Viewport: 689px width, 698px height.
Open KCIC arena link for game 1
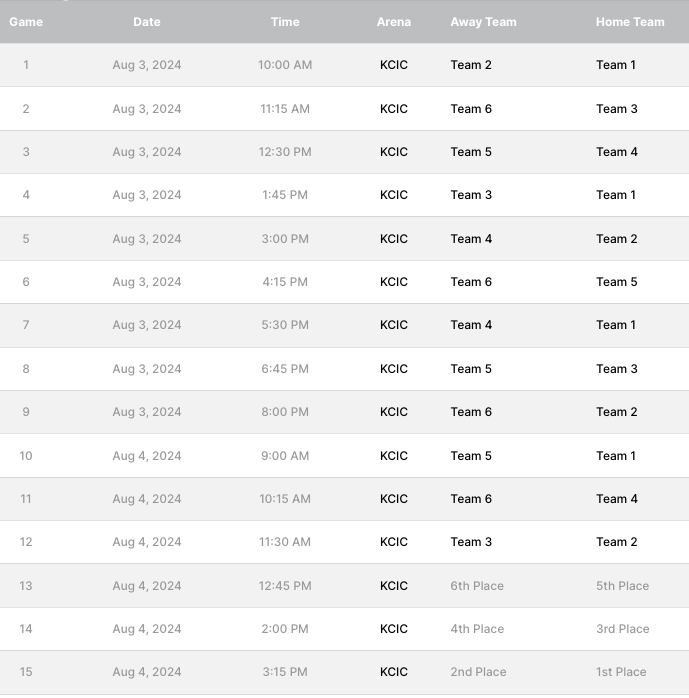click(x=394, y=65)
